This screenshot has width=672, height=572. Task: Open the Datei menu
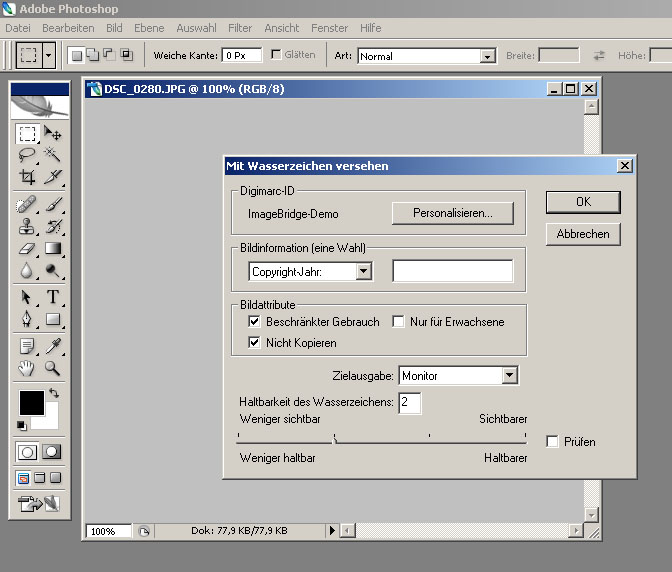pyautogui.click(x=18, y=28)
